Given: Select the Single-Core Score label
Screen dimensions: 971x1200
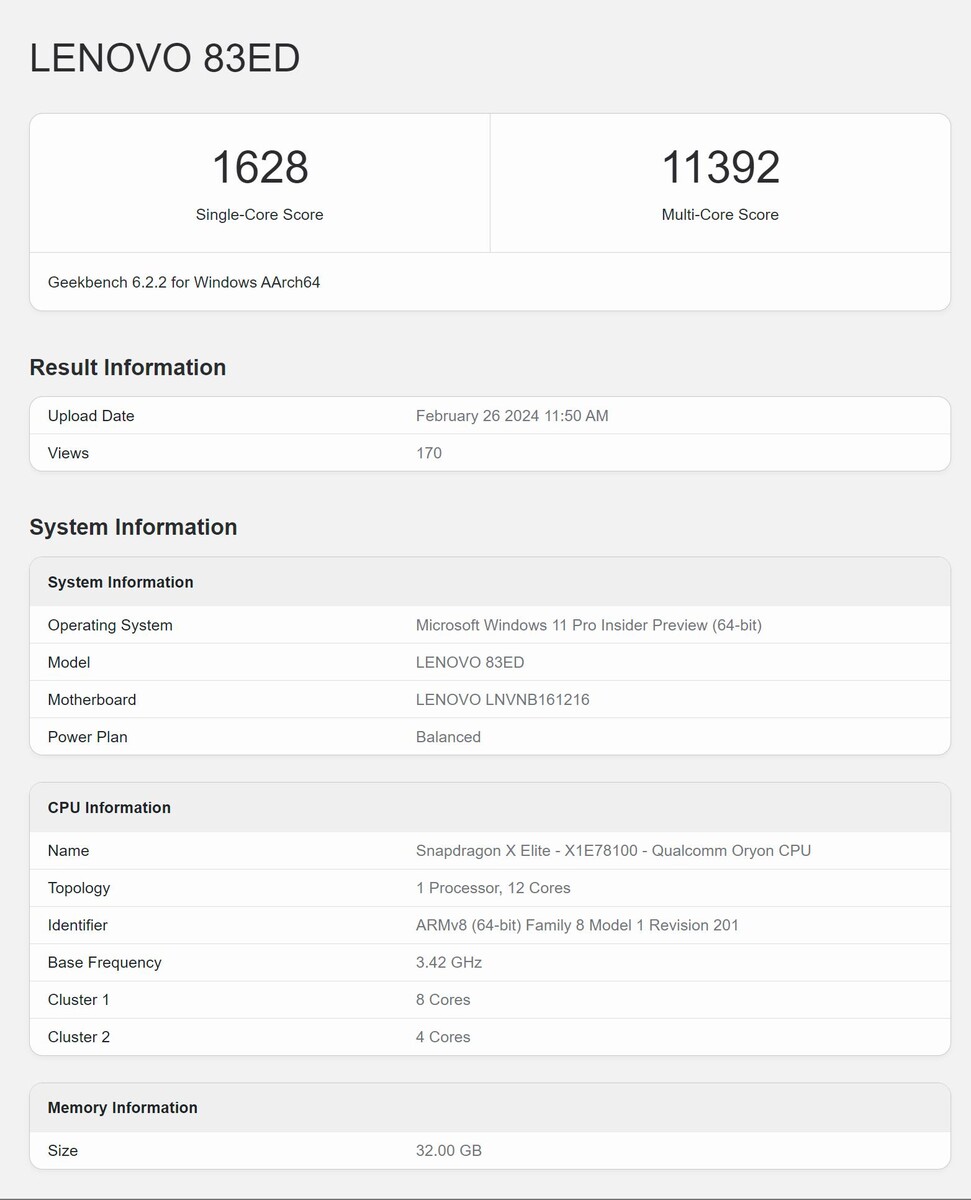Looking at the screenshot, I should (260, 215).
